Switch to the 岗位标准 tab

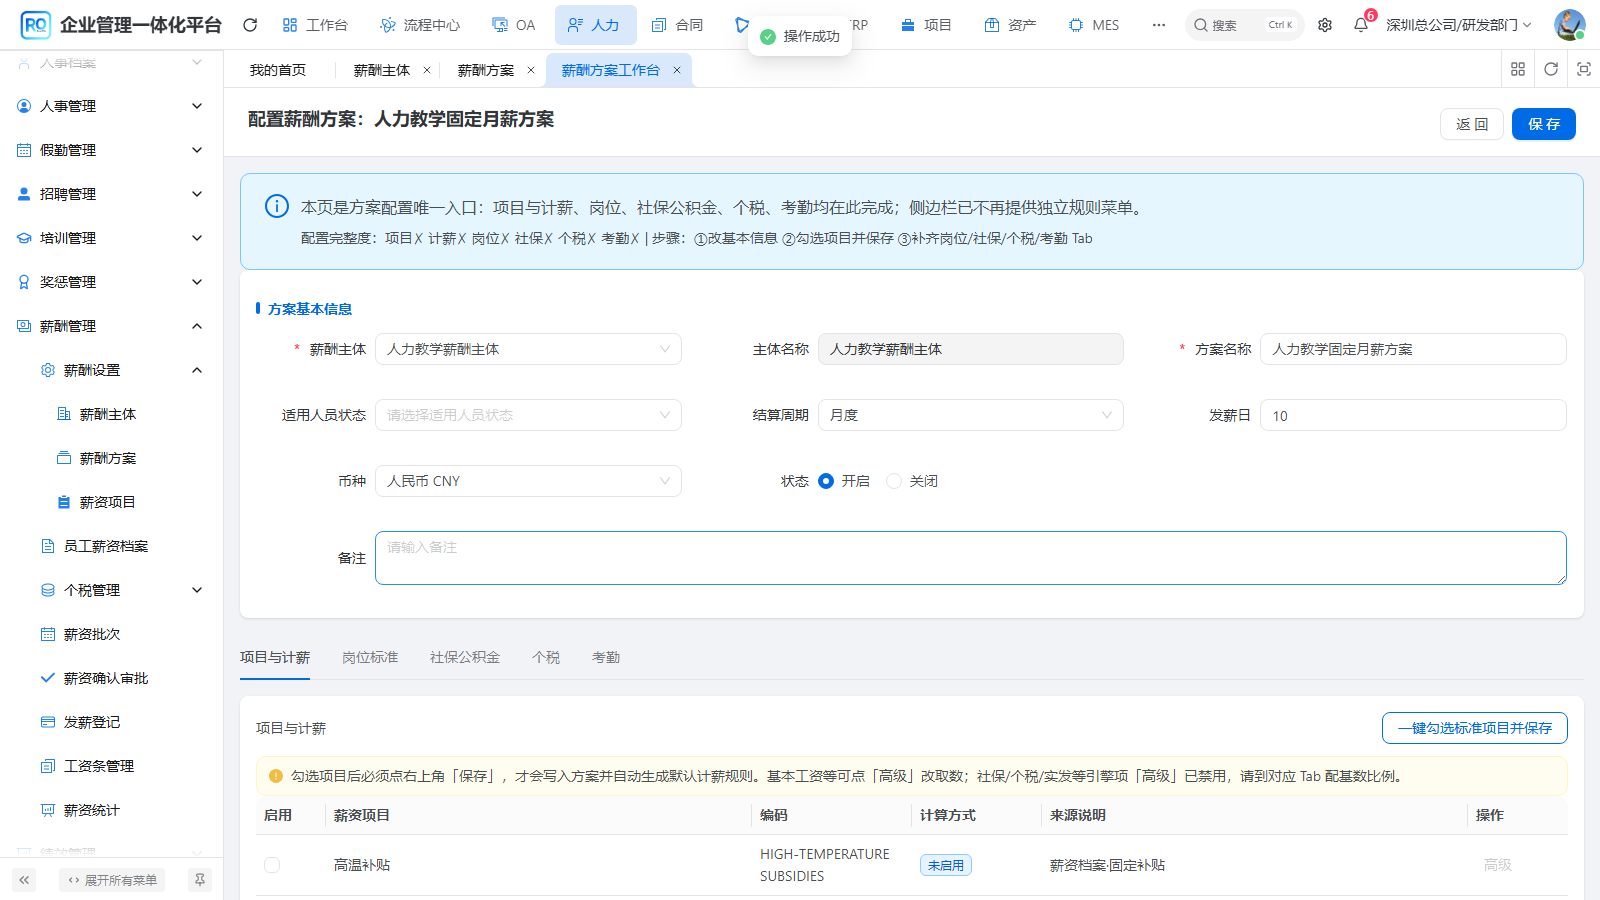coord(370,657)
